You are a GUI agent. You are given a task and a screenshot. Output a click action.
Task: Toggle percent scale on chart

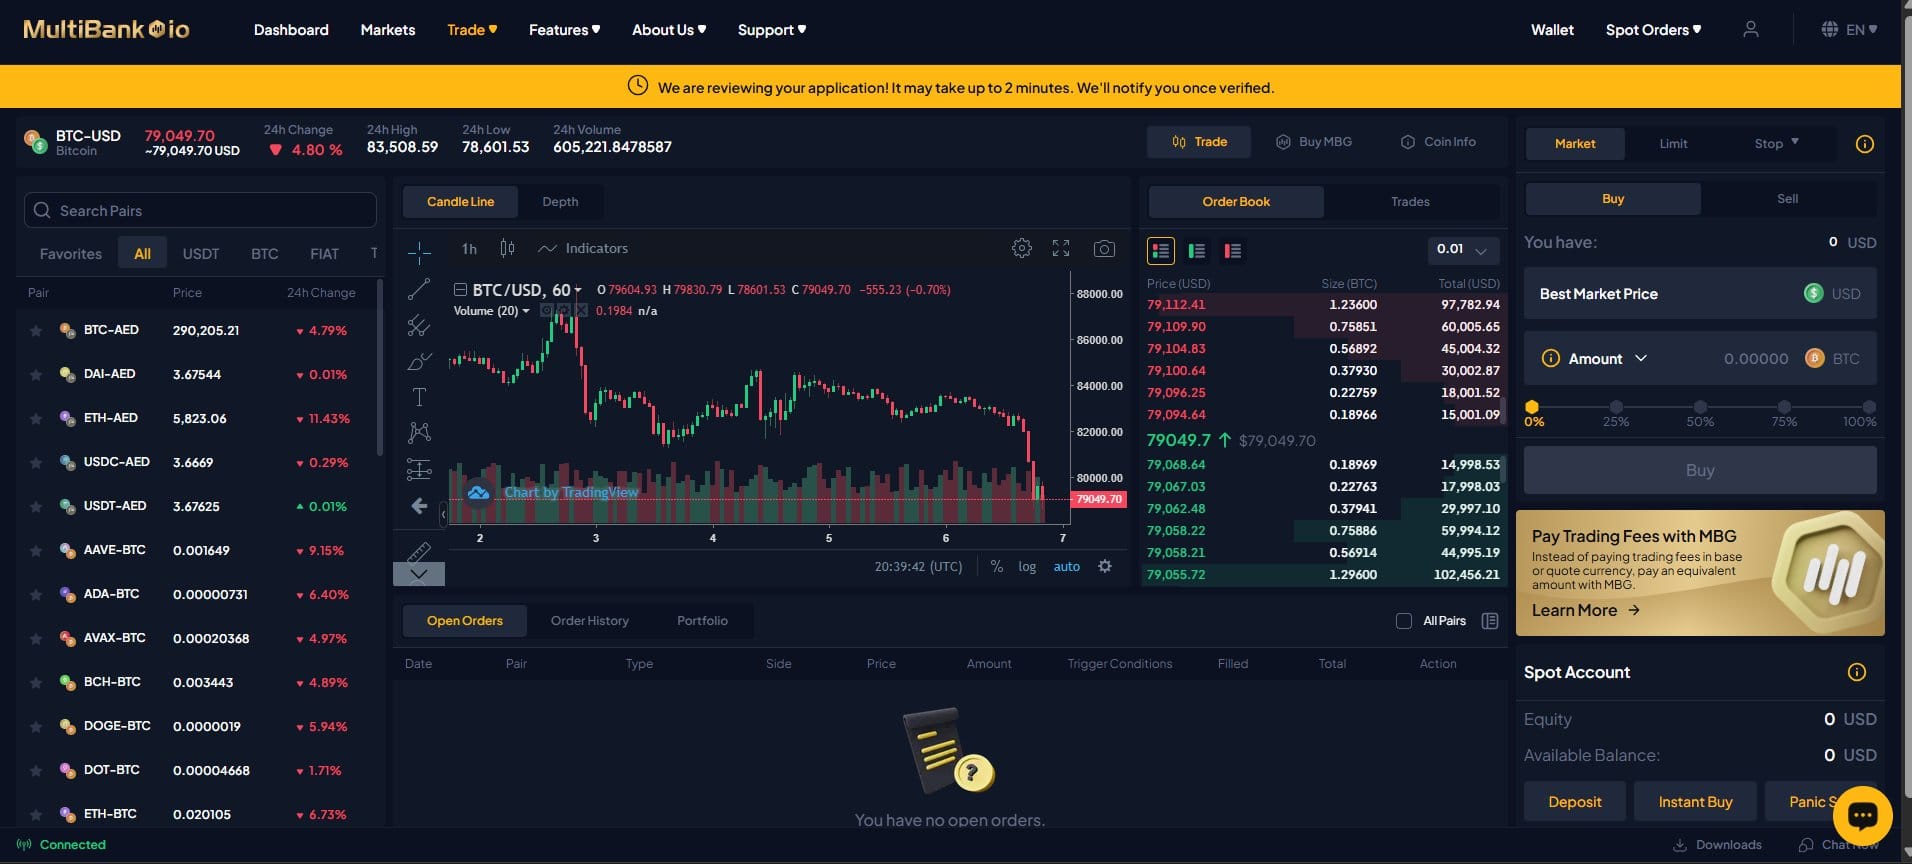click(996, 566)
